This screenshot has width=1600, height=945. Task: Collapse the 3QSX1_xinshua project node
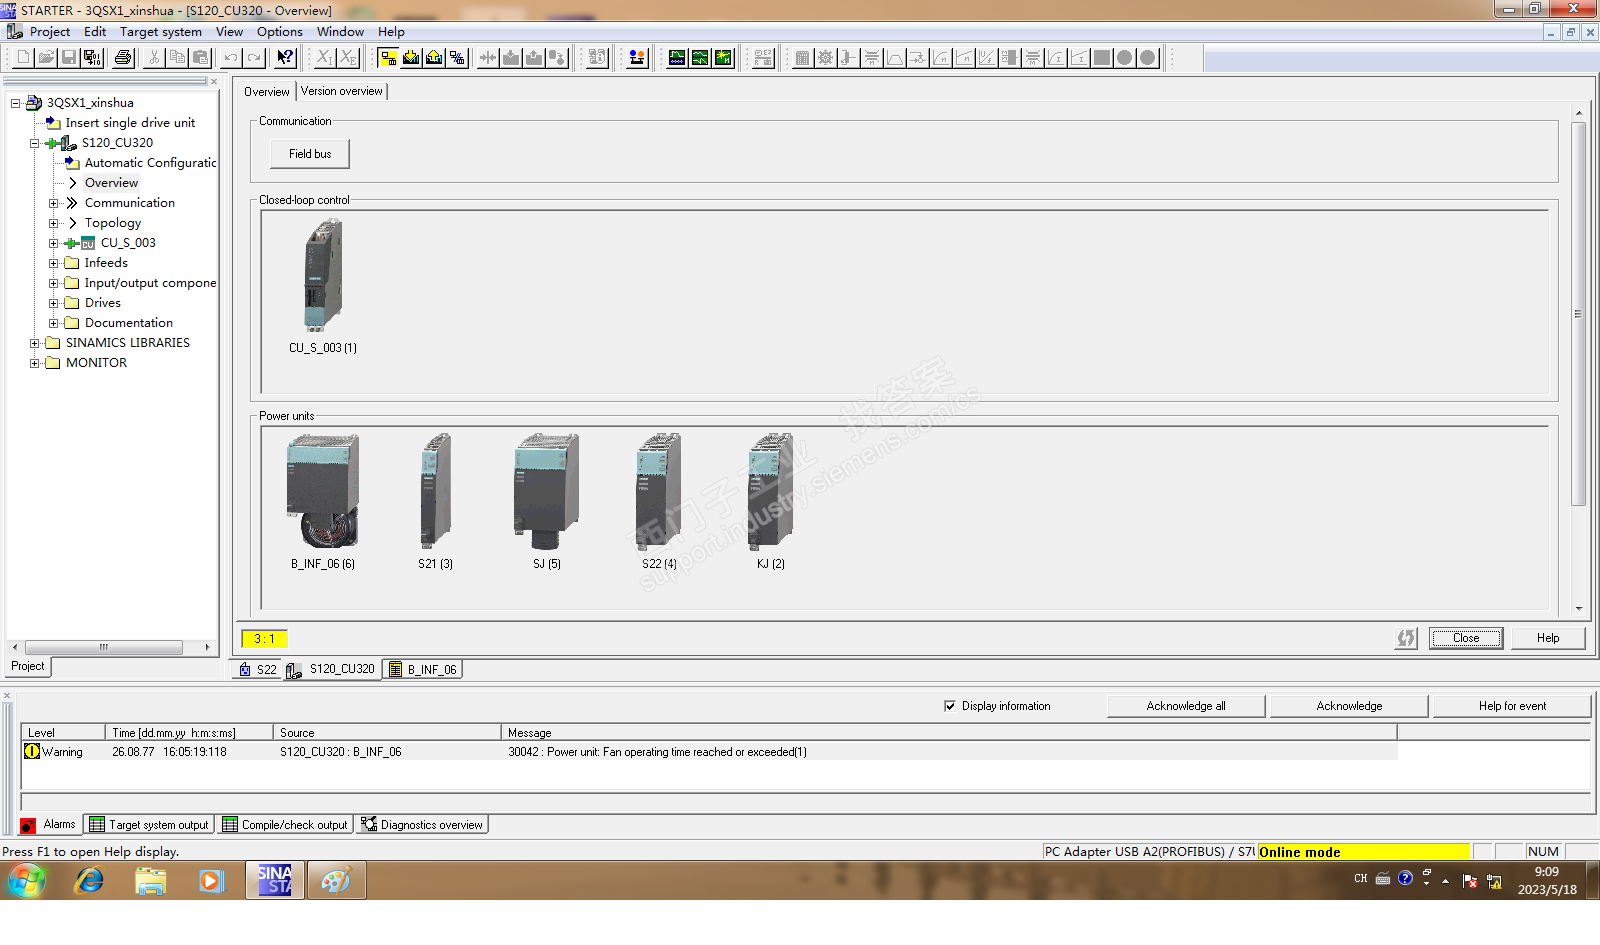point(16,103)
